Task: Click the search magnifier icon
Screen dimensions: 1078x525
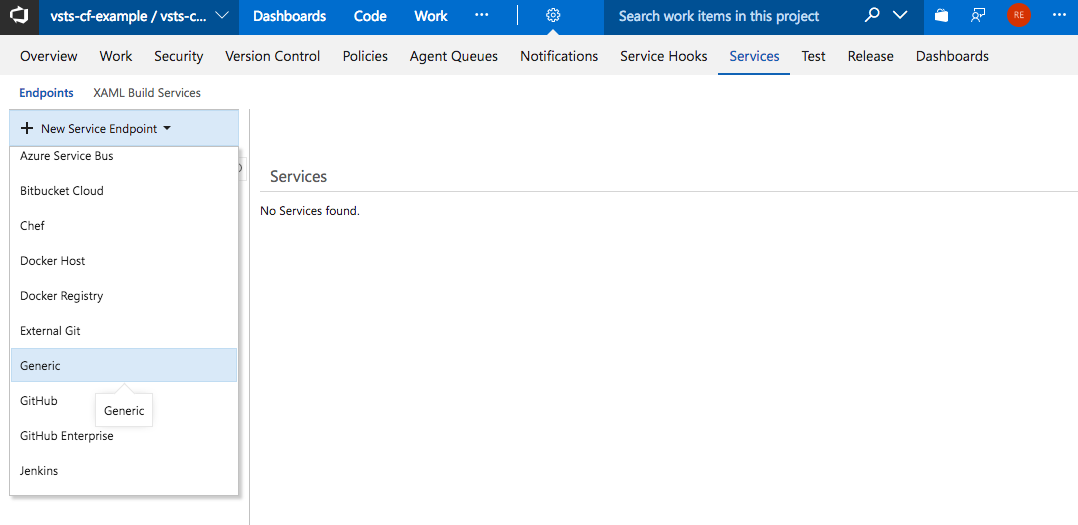Action: click(872, 16)
